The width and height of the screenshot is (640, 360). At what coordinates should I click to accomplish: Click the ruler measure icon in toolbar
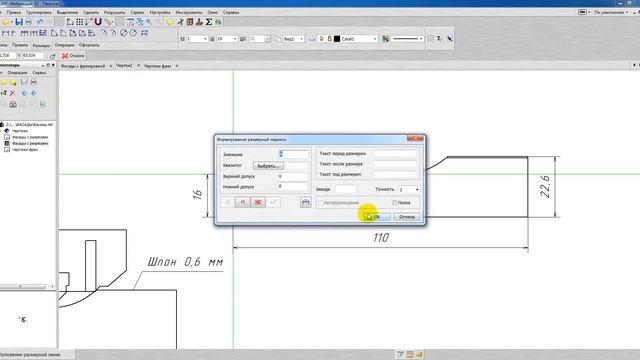[108, 22]
